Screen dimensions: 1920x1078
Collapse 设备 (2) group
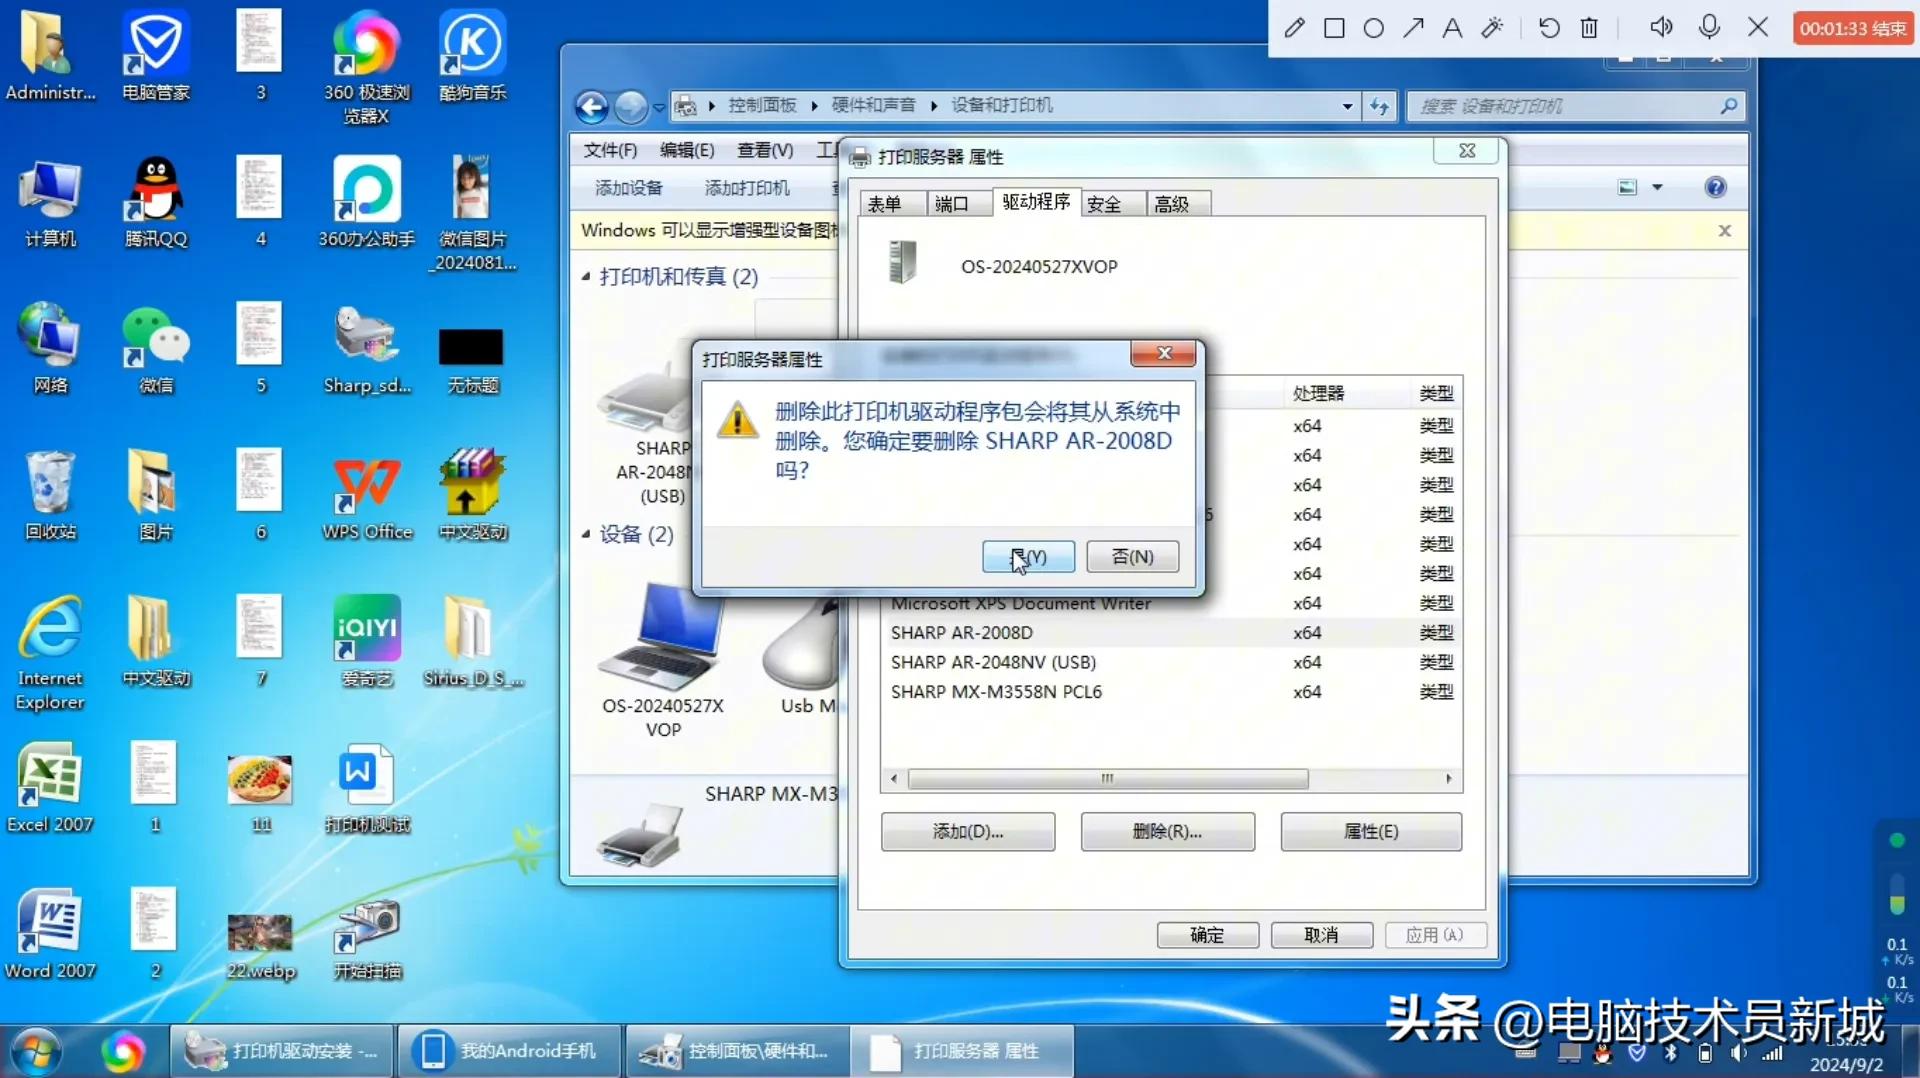click(x=586, y=534)
